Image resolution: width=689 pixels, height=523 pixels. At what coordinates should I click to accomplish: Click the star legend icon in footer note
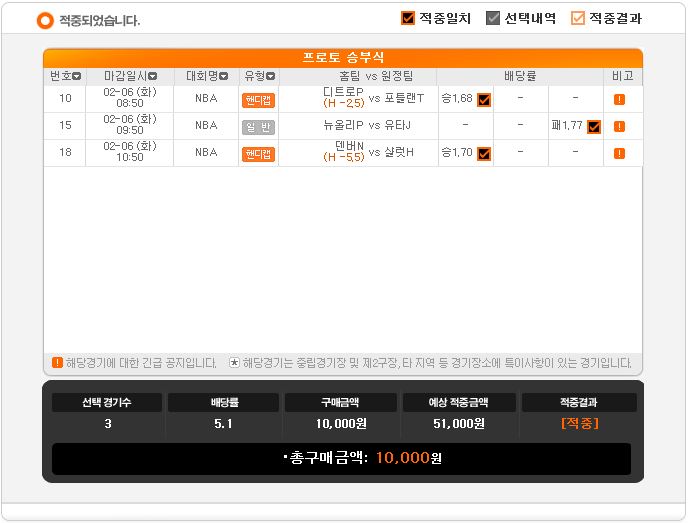click(235, 363)
